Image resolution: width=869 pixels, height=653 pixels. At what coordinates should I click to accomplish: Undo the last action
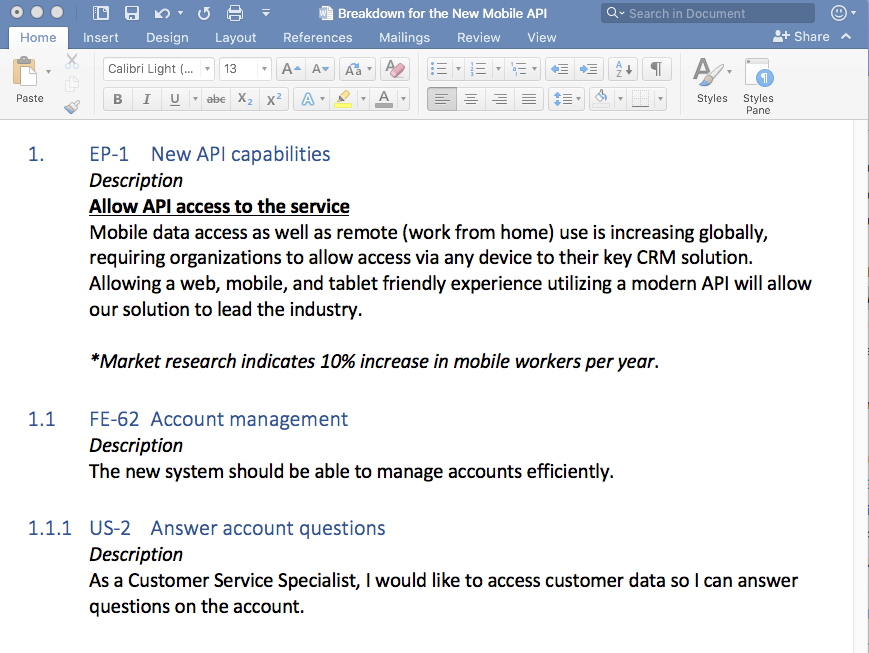[x=162, y=13]
